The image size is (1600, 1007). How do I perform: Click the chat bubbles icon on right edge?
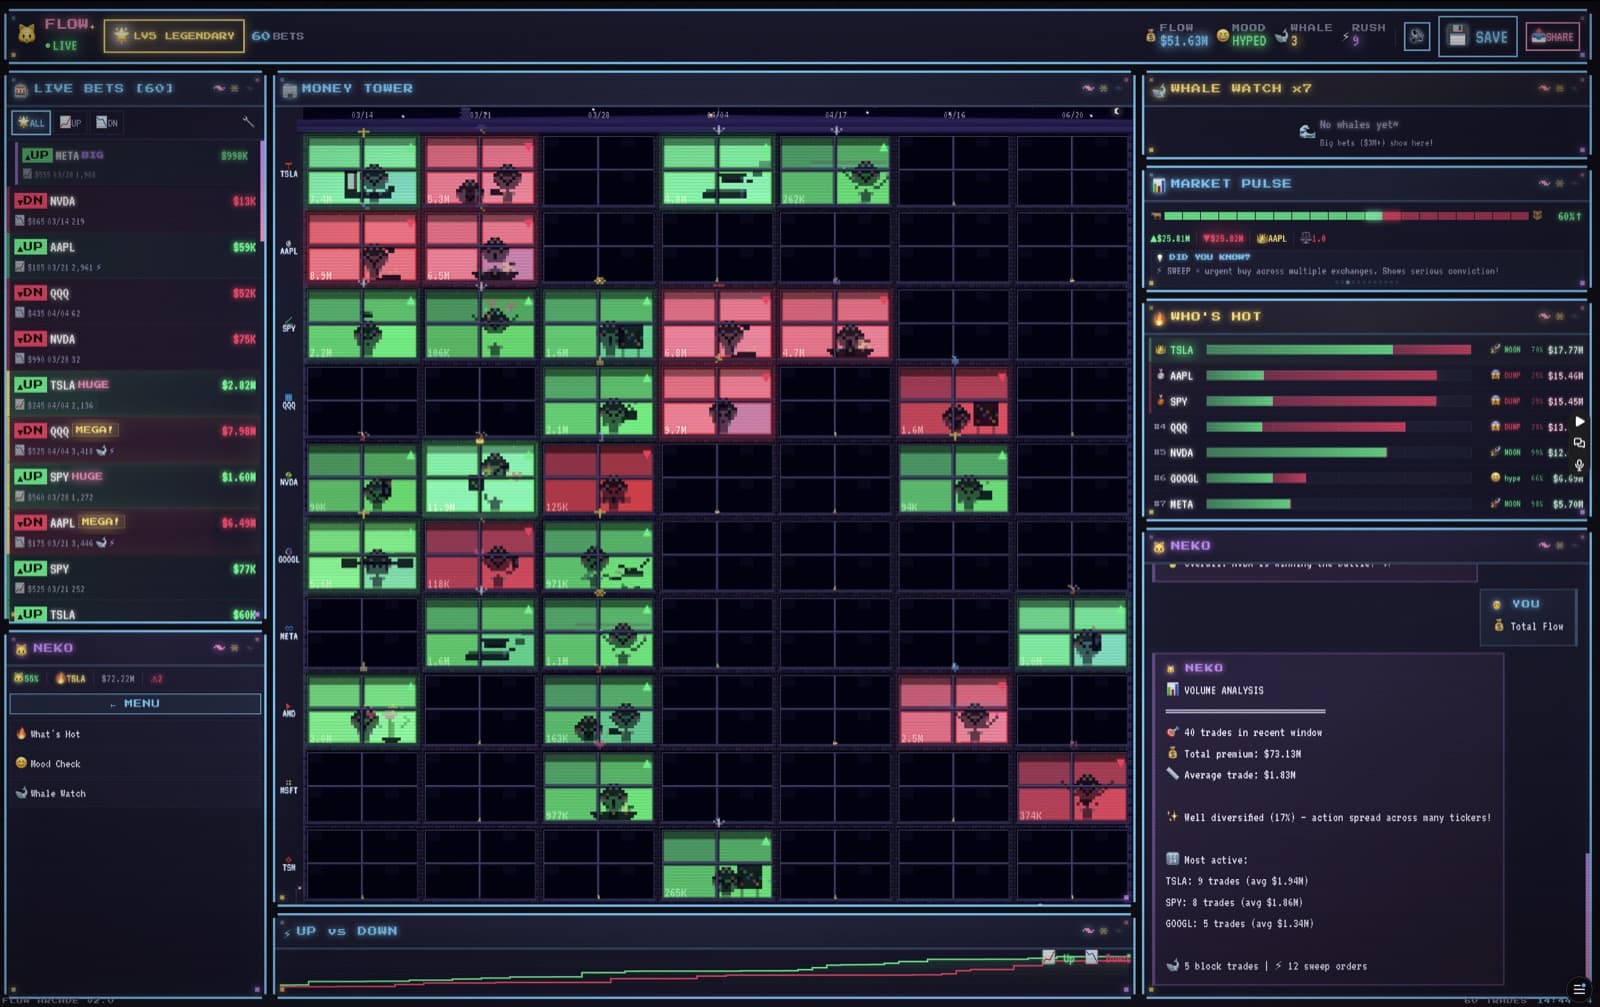pyautogui.click(x=1579, y=443)
